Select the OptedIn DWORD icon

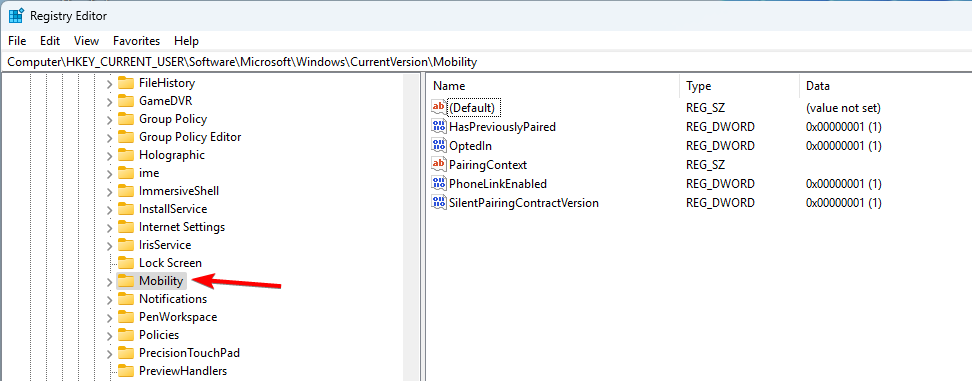coord(439,146)
